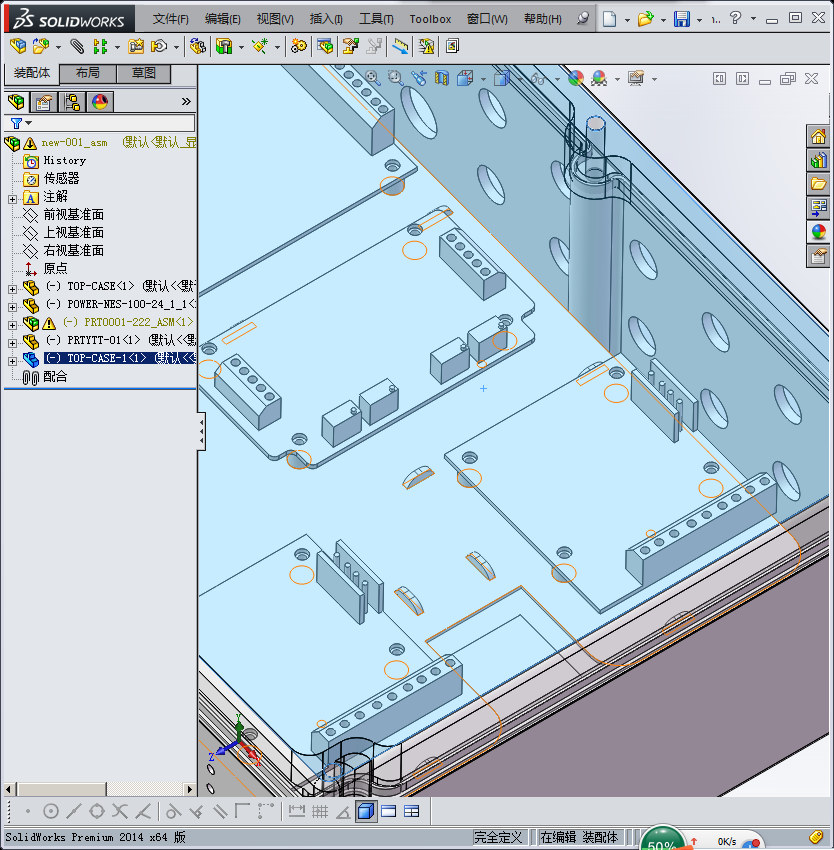The width and height of the screenshot is (834, 850).
Task: Click the Reference Geometry icon
Action: (260, 46)
